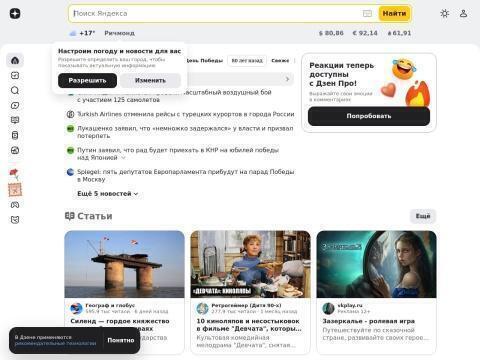Open the Spiegel пять депутатов news headline
This screenshot has height=360, width=480.
coord(186,176)
